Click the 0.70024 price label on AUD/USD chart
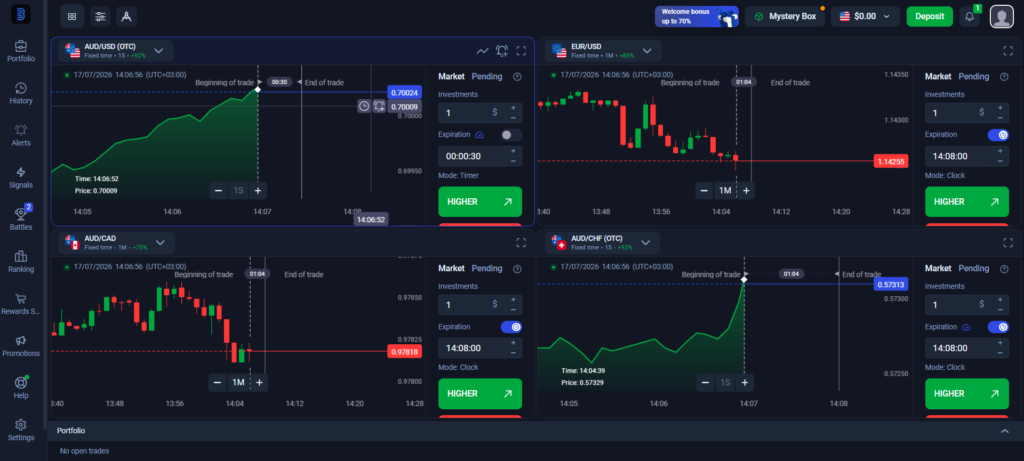1024x461 pixels. click(404, 93)
